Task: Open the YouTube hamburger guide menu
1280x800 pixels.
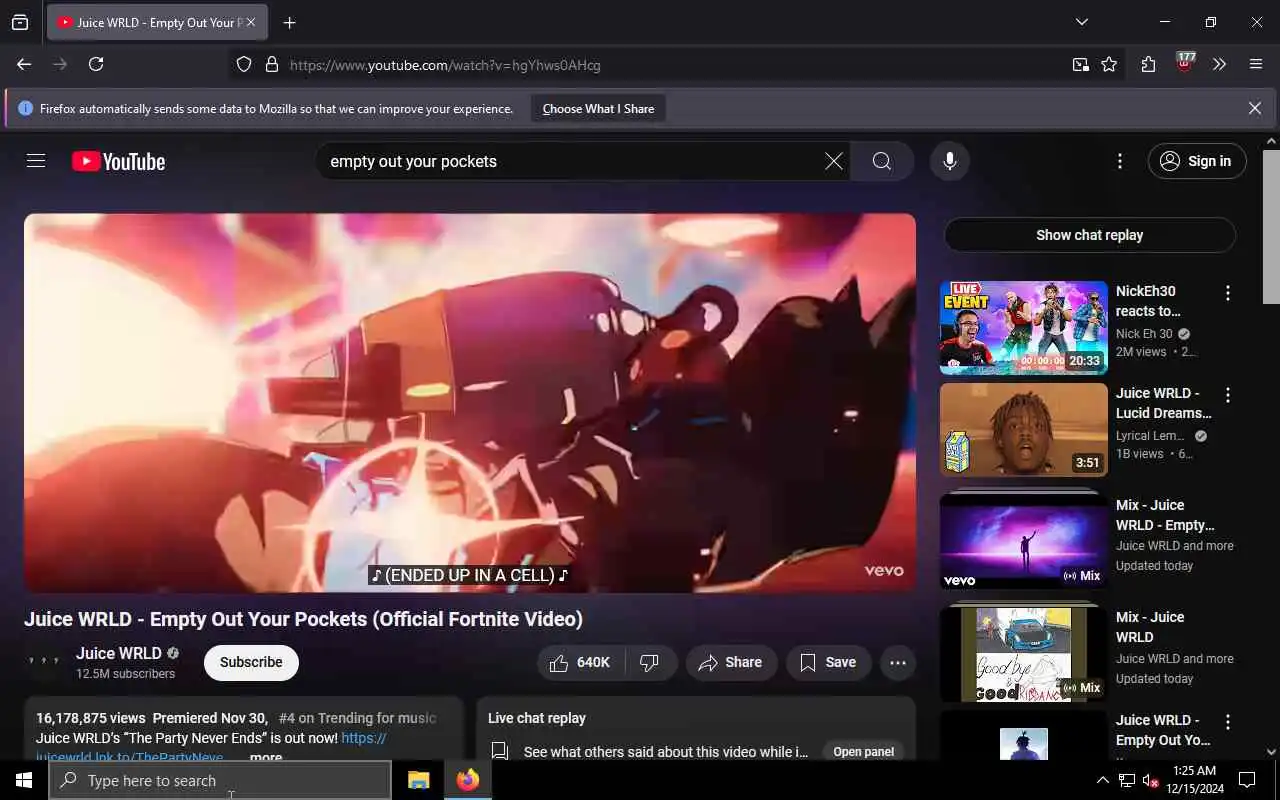Action: 36,161
